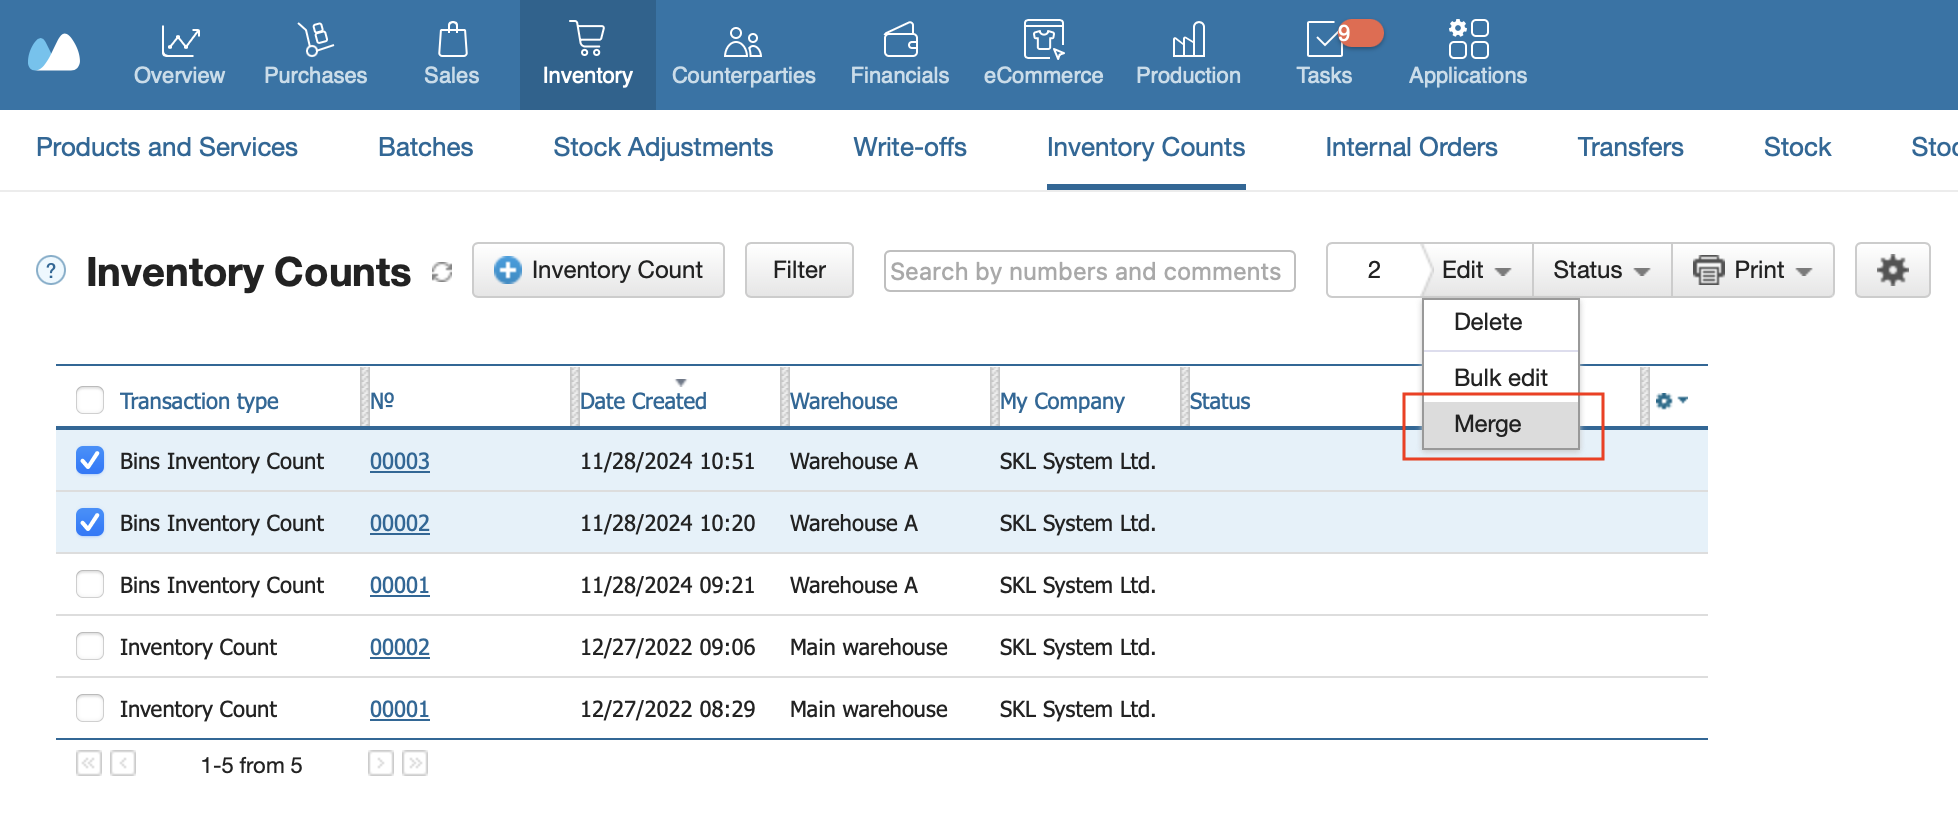The image size is (1958, 822).
Task: Uncheck Bins Inventory Count 11/28/2024 10:20 row
Action: [x=90, y=522]
